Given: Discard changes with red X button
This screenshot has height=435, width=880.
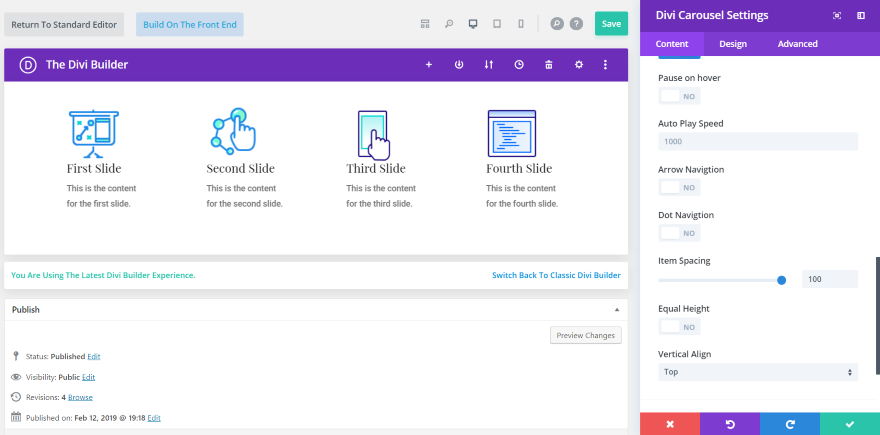Looking at the screenshot, I should click(x=670, y=424).
